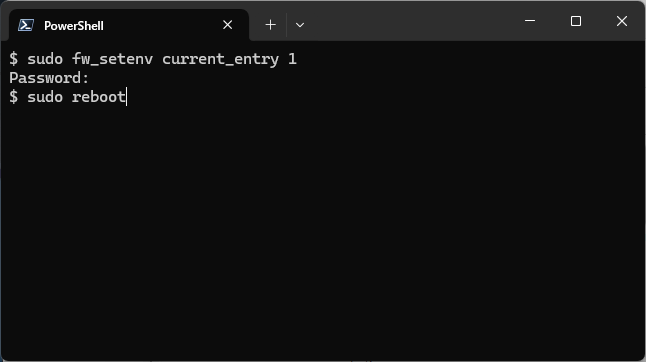
Task: Click the Password: prompt line
Action: tap(49, 78)
